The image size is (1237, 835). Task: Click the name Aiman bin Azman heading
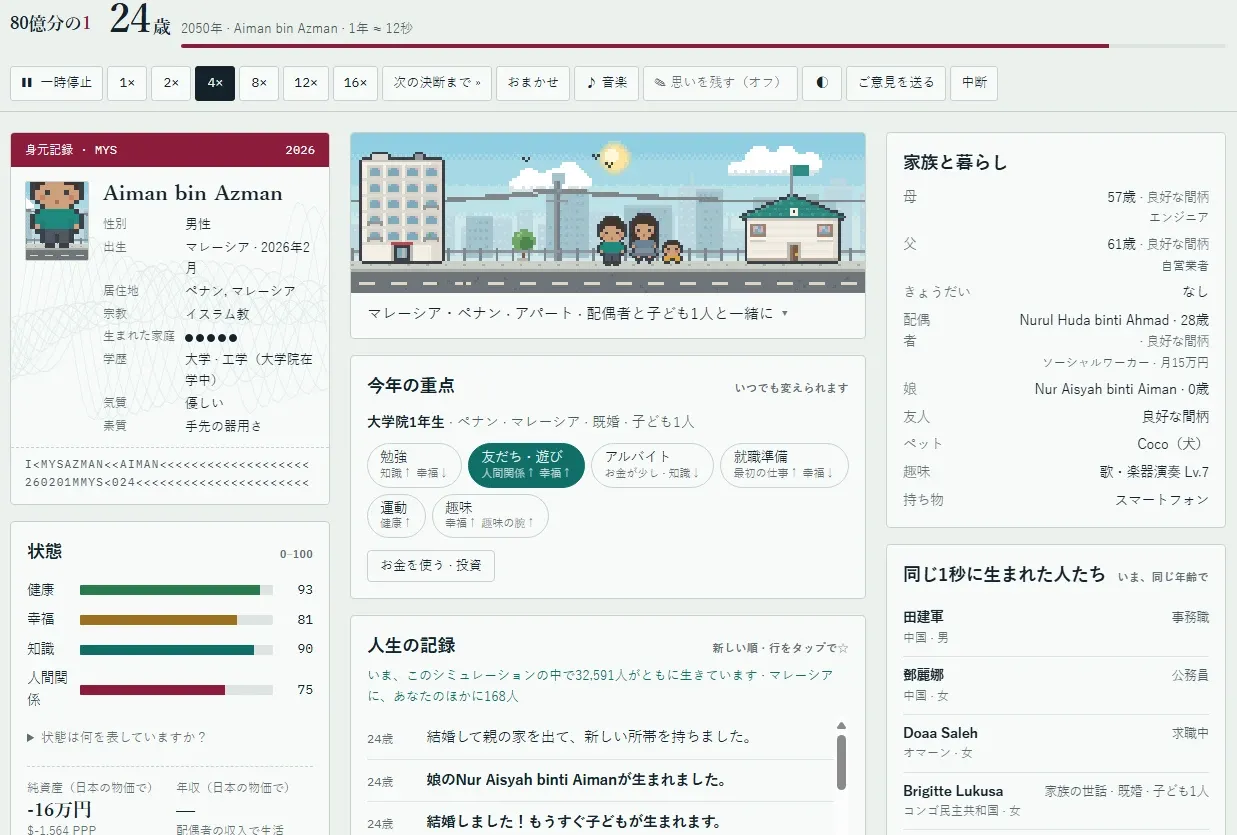193,193
